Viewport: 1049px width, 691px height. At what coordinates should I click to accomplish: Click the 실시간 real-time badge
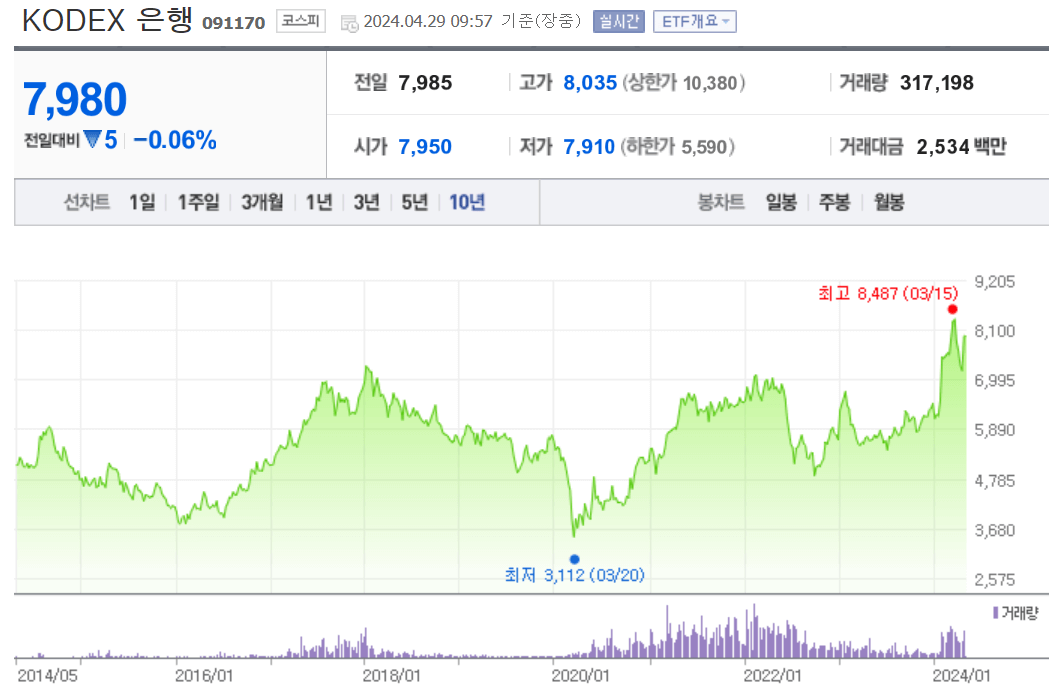coord(619,21)
